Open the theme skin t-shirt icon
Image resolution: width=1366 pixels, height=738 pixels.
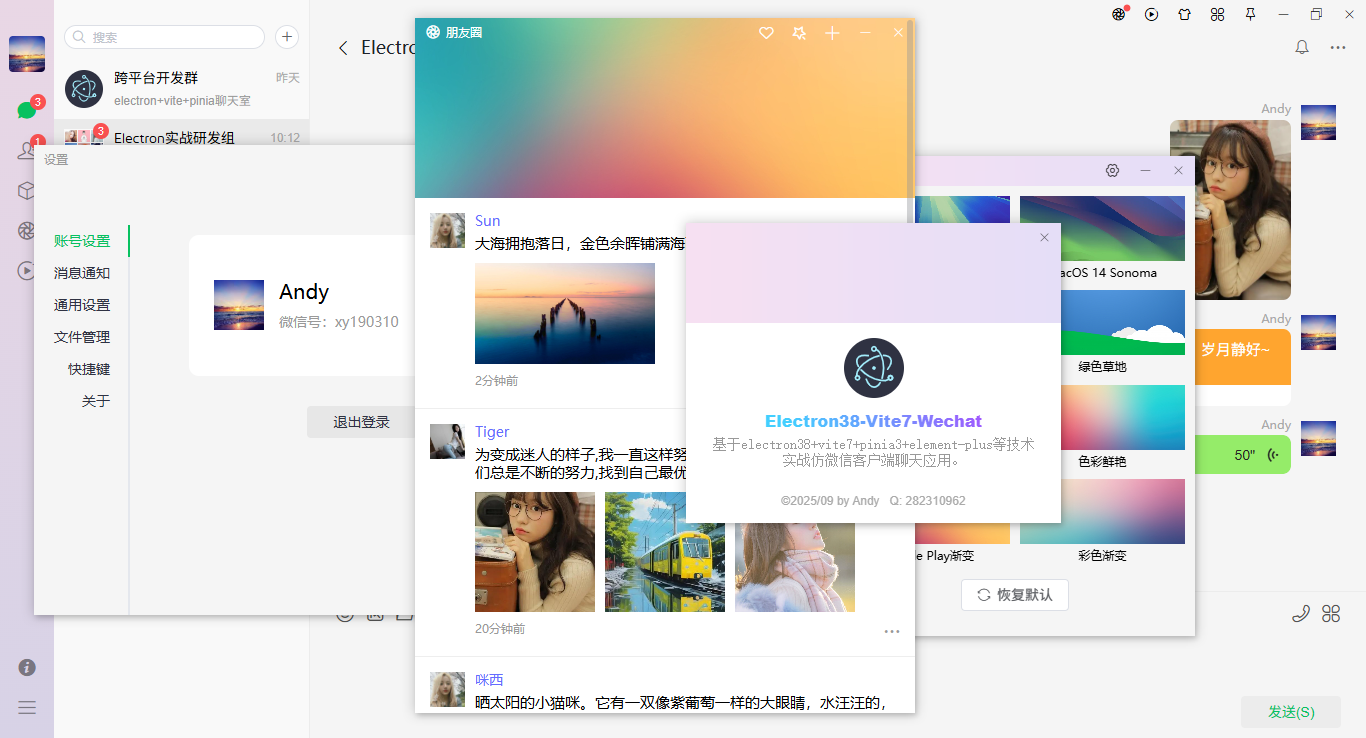[x=1184, y=14]
